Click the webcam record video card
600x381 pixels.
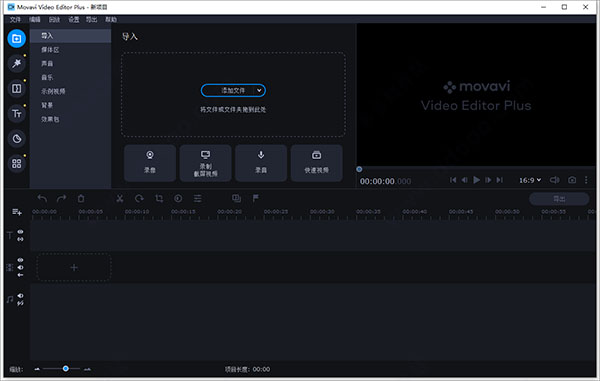click(x=150, y=163)
